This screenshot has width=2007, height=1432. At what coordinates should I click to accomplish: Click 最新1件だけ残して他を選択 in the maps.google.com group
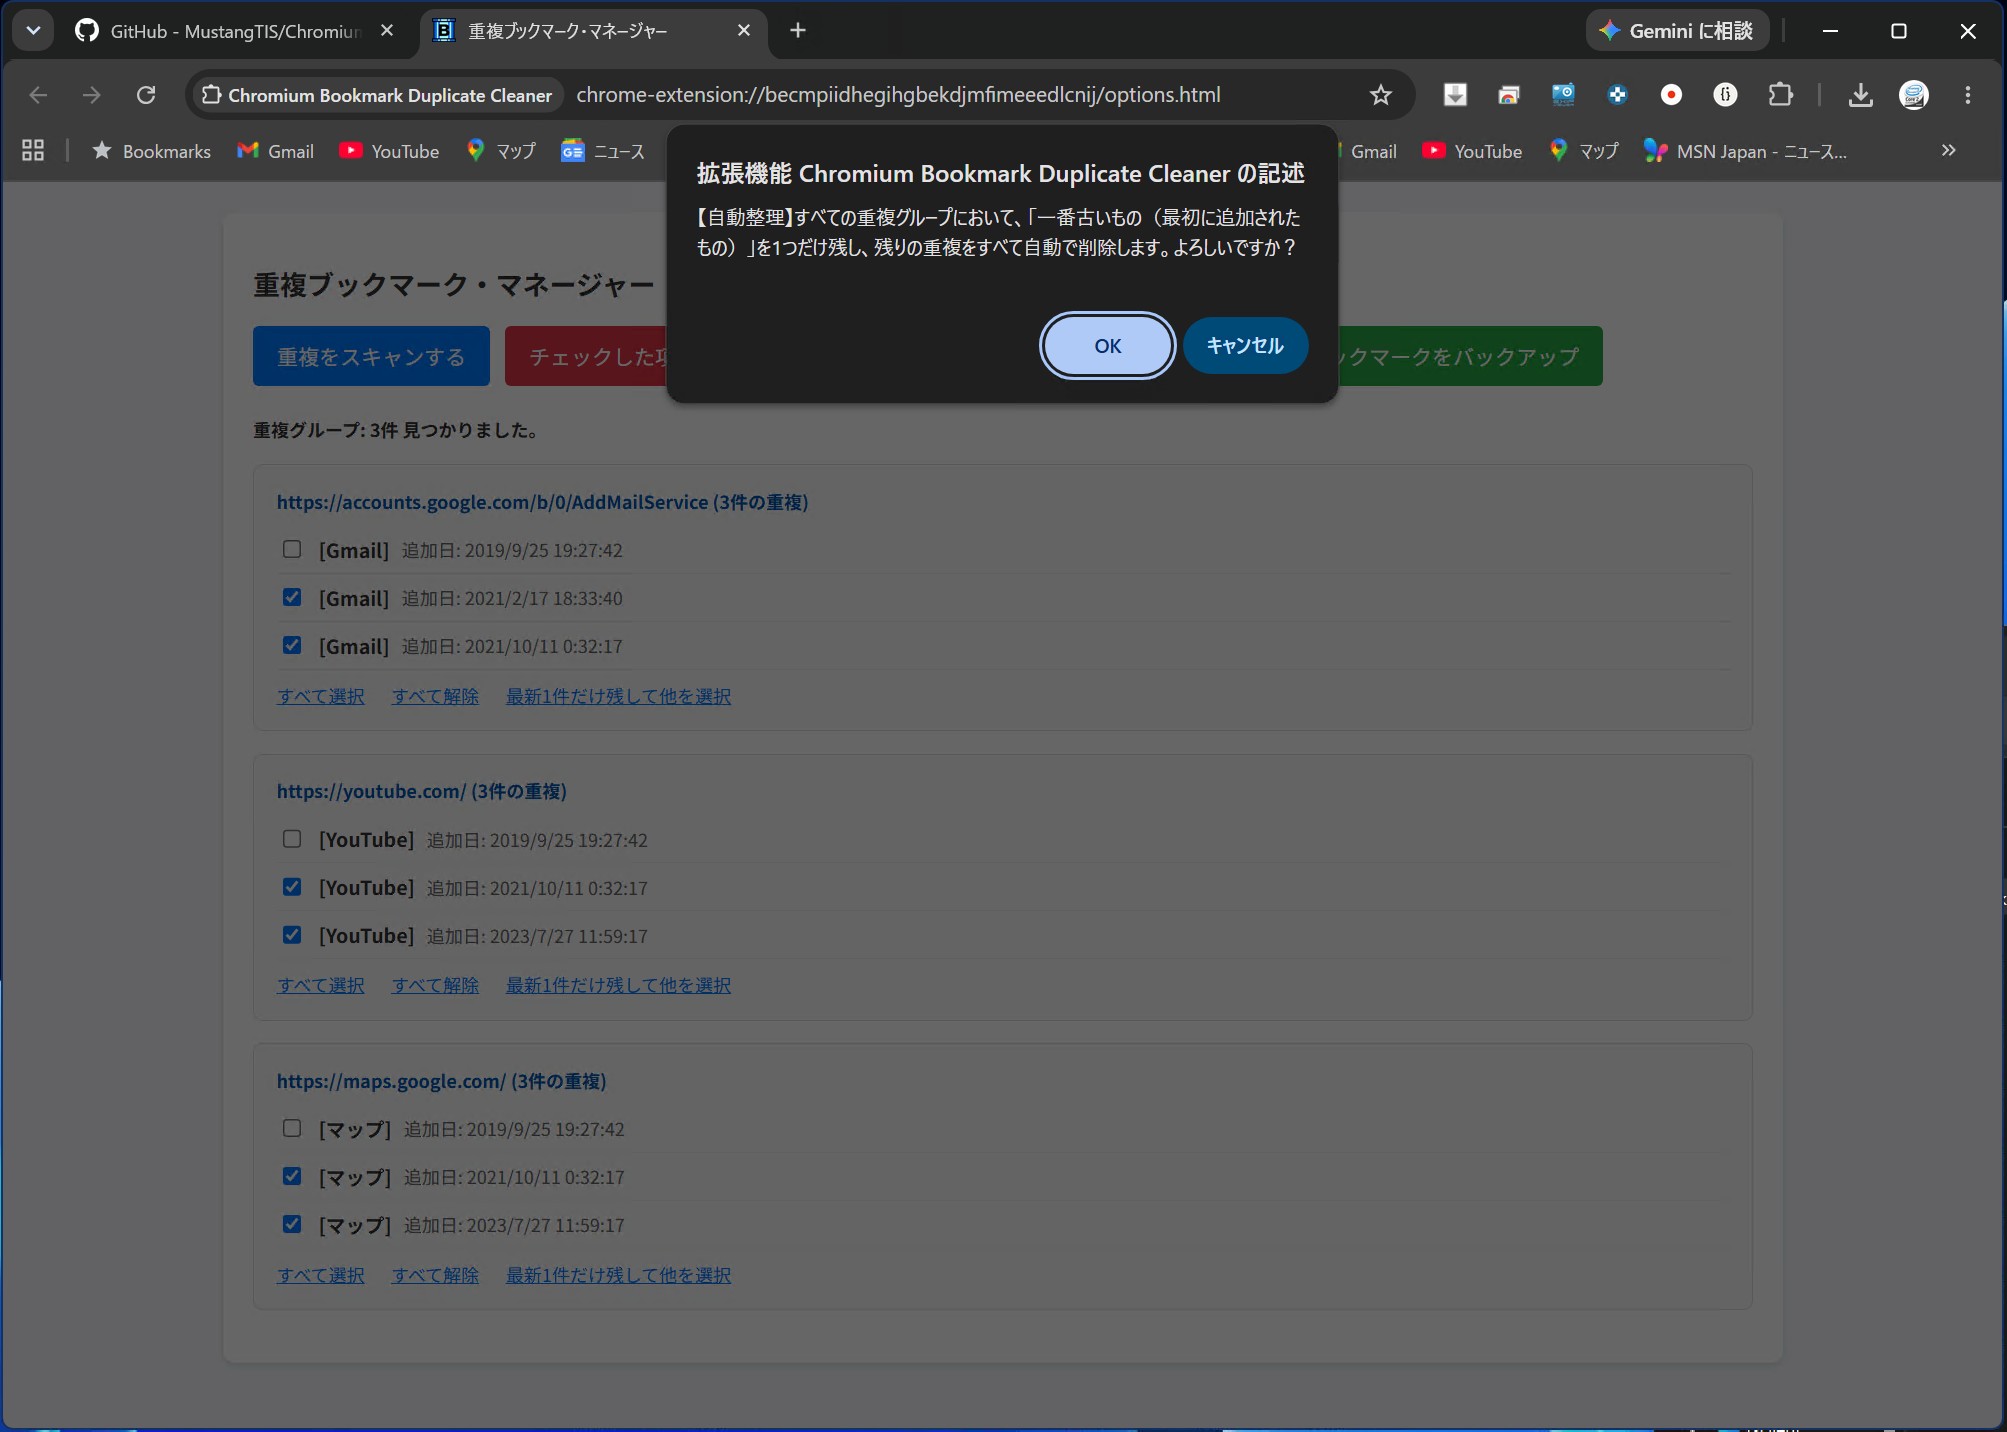coord(618,1275)
